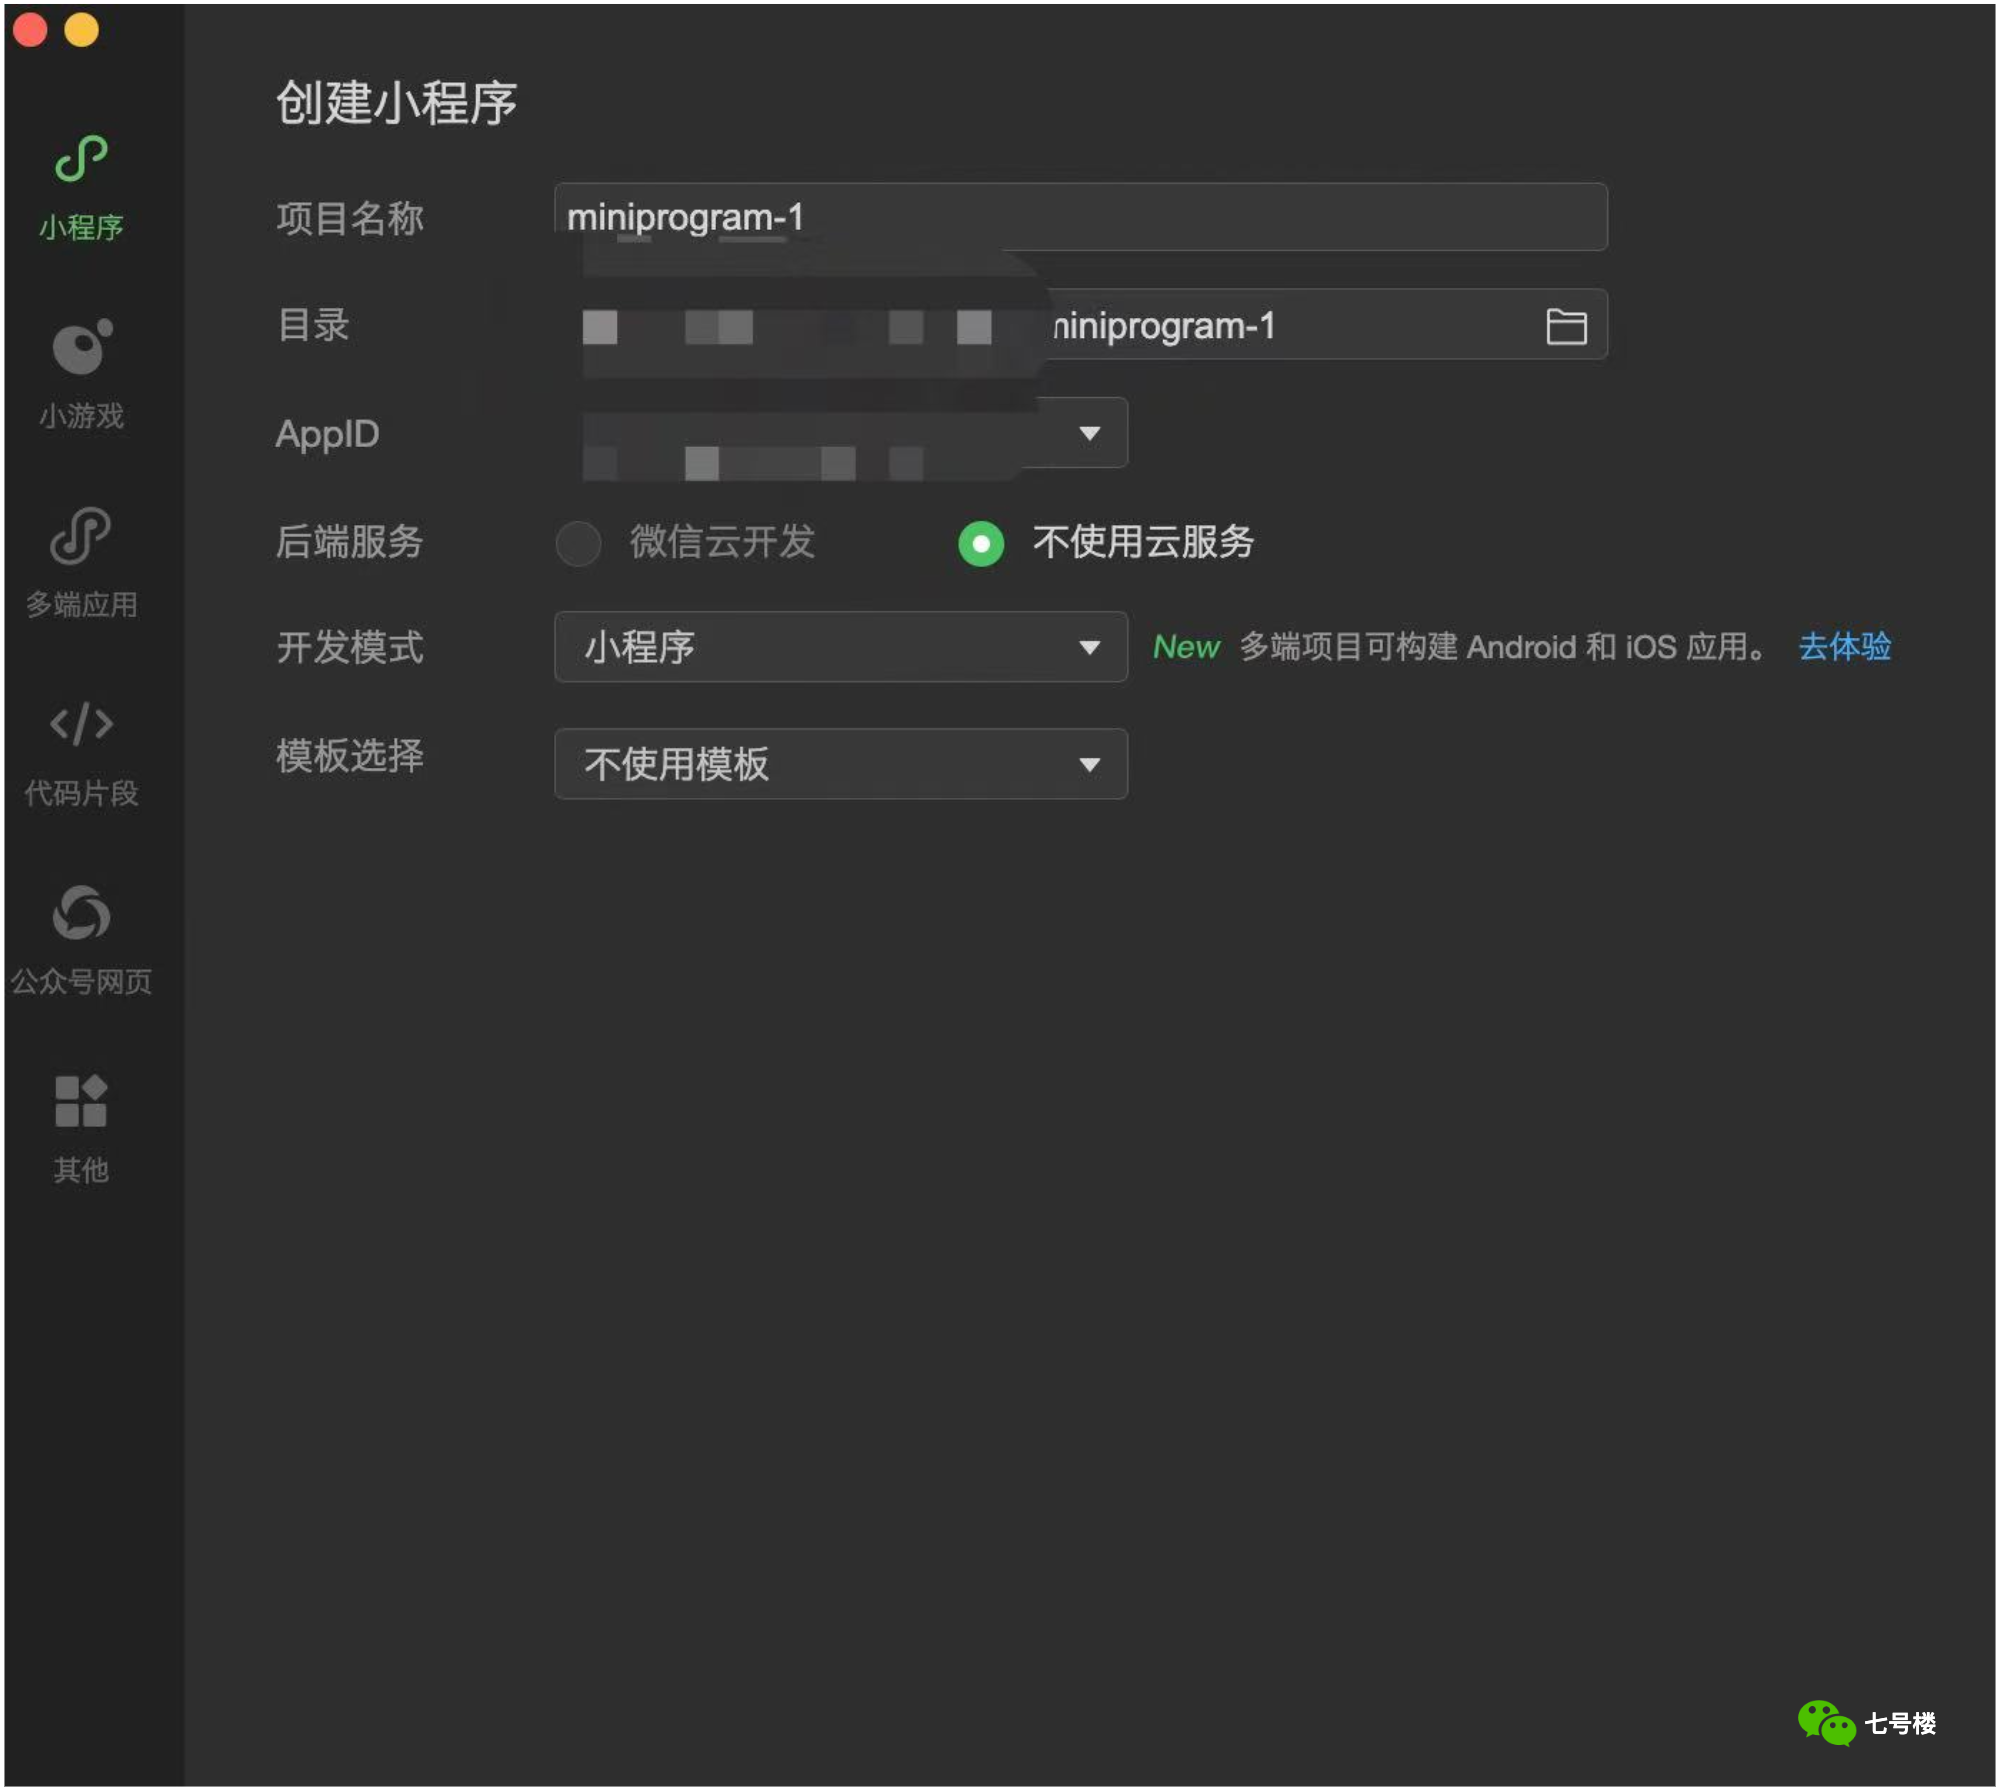Open the 开发模式 小程序 dropdown

[842, 648]
